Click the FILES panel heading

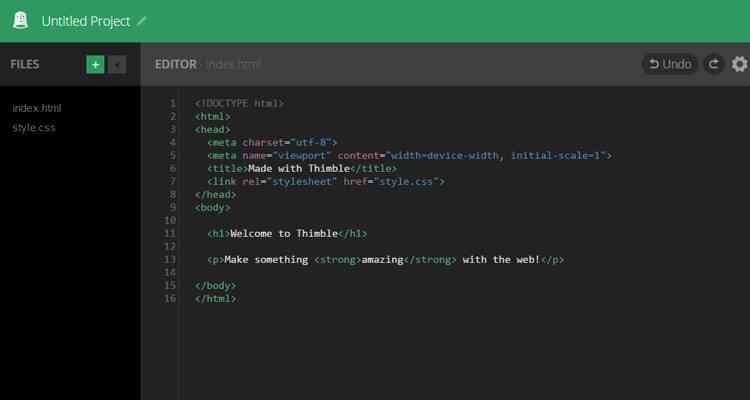coord(25,65)
